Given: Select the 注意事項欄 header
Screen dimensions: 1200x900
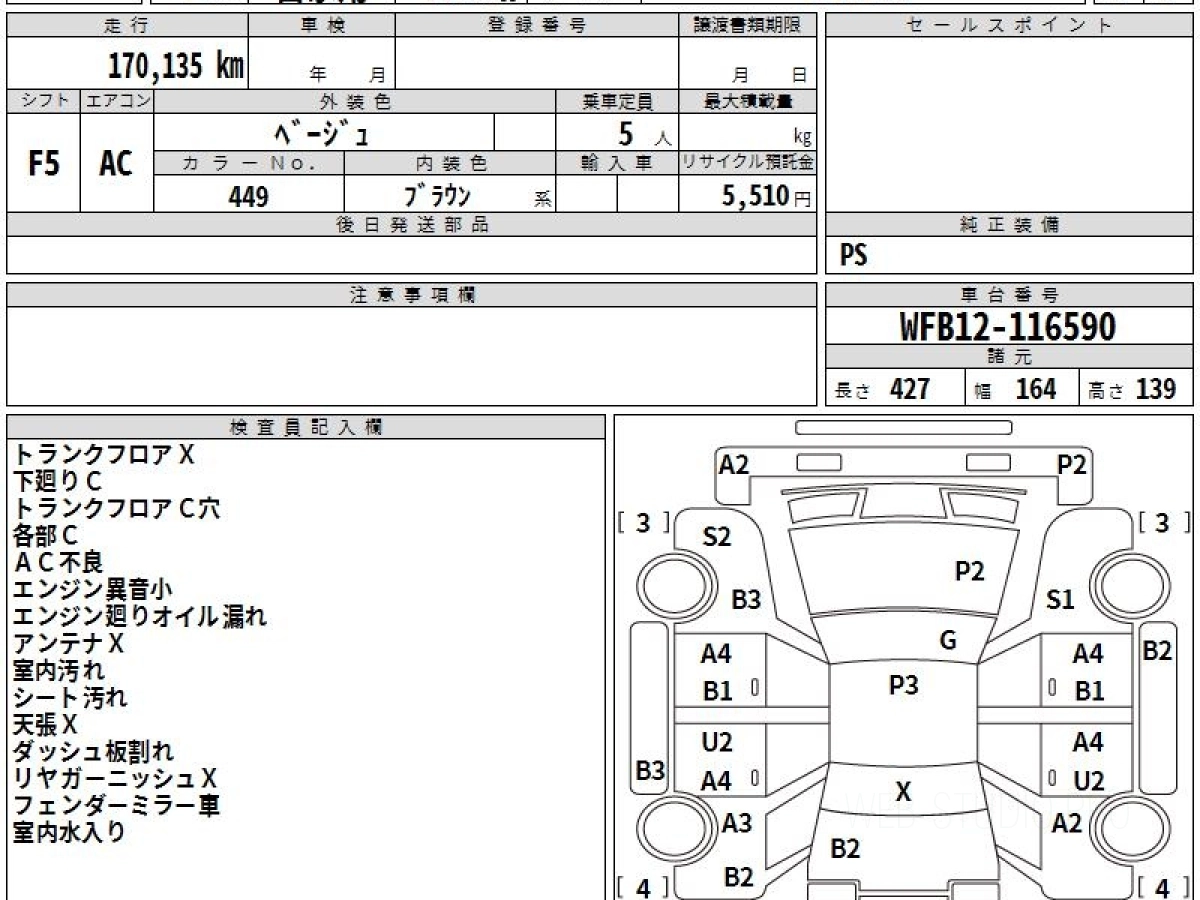Looking at the screenshot, I should pos(411,295).
